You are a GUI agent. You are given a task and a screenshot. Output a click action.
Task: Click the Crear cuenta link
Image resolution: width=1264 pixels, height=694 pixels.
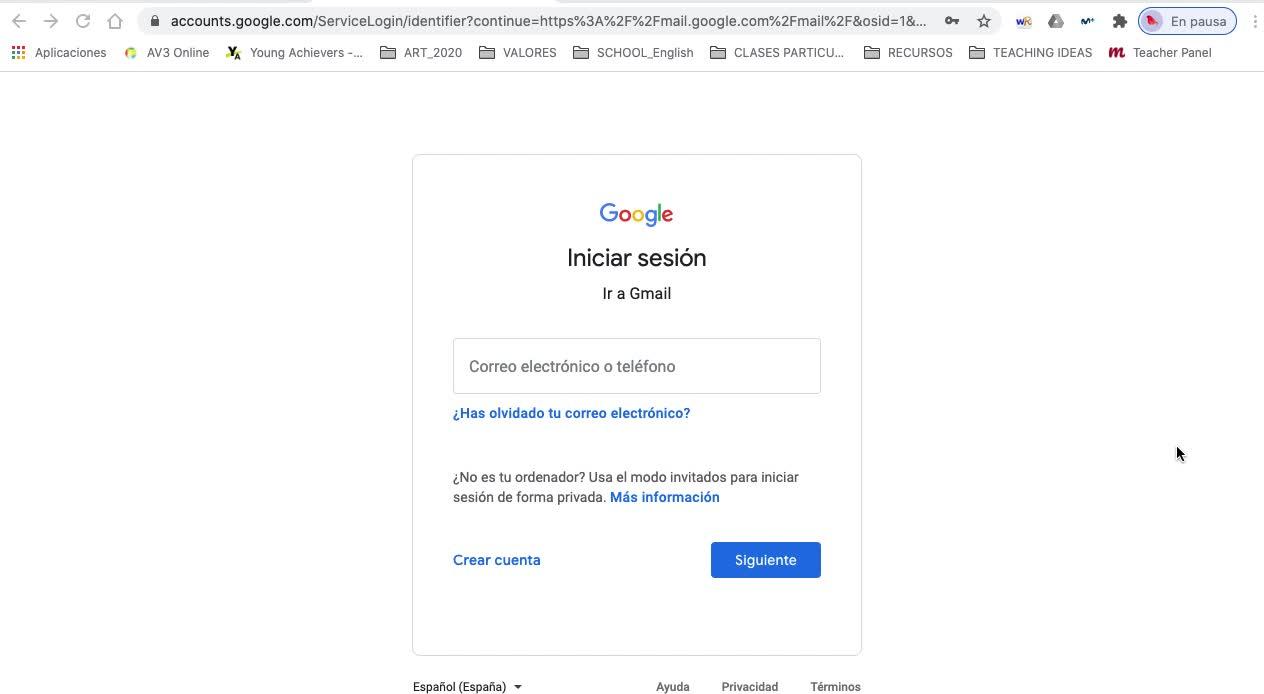pos(497,560)
